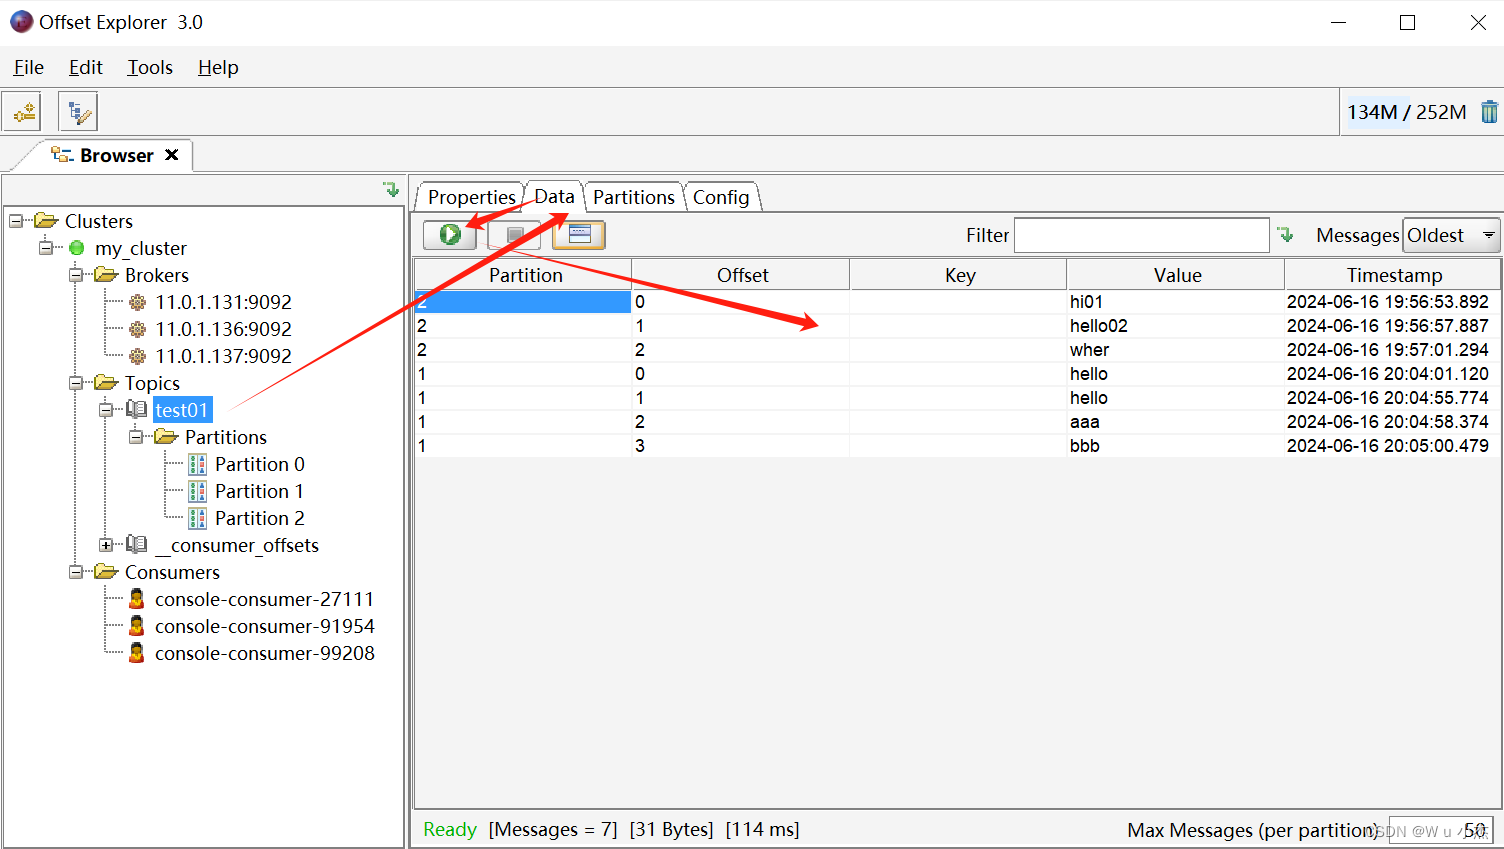Select the row with value wher
Image resolution: width=1504 pixels, height=849 pixels.
click(x=958, y=350)
